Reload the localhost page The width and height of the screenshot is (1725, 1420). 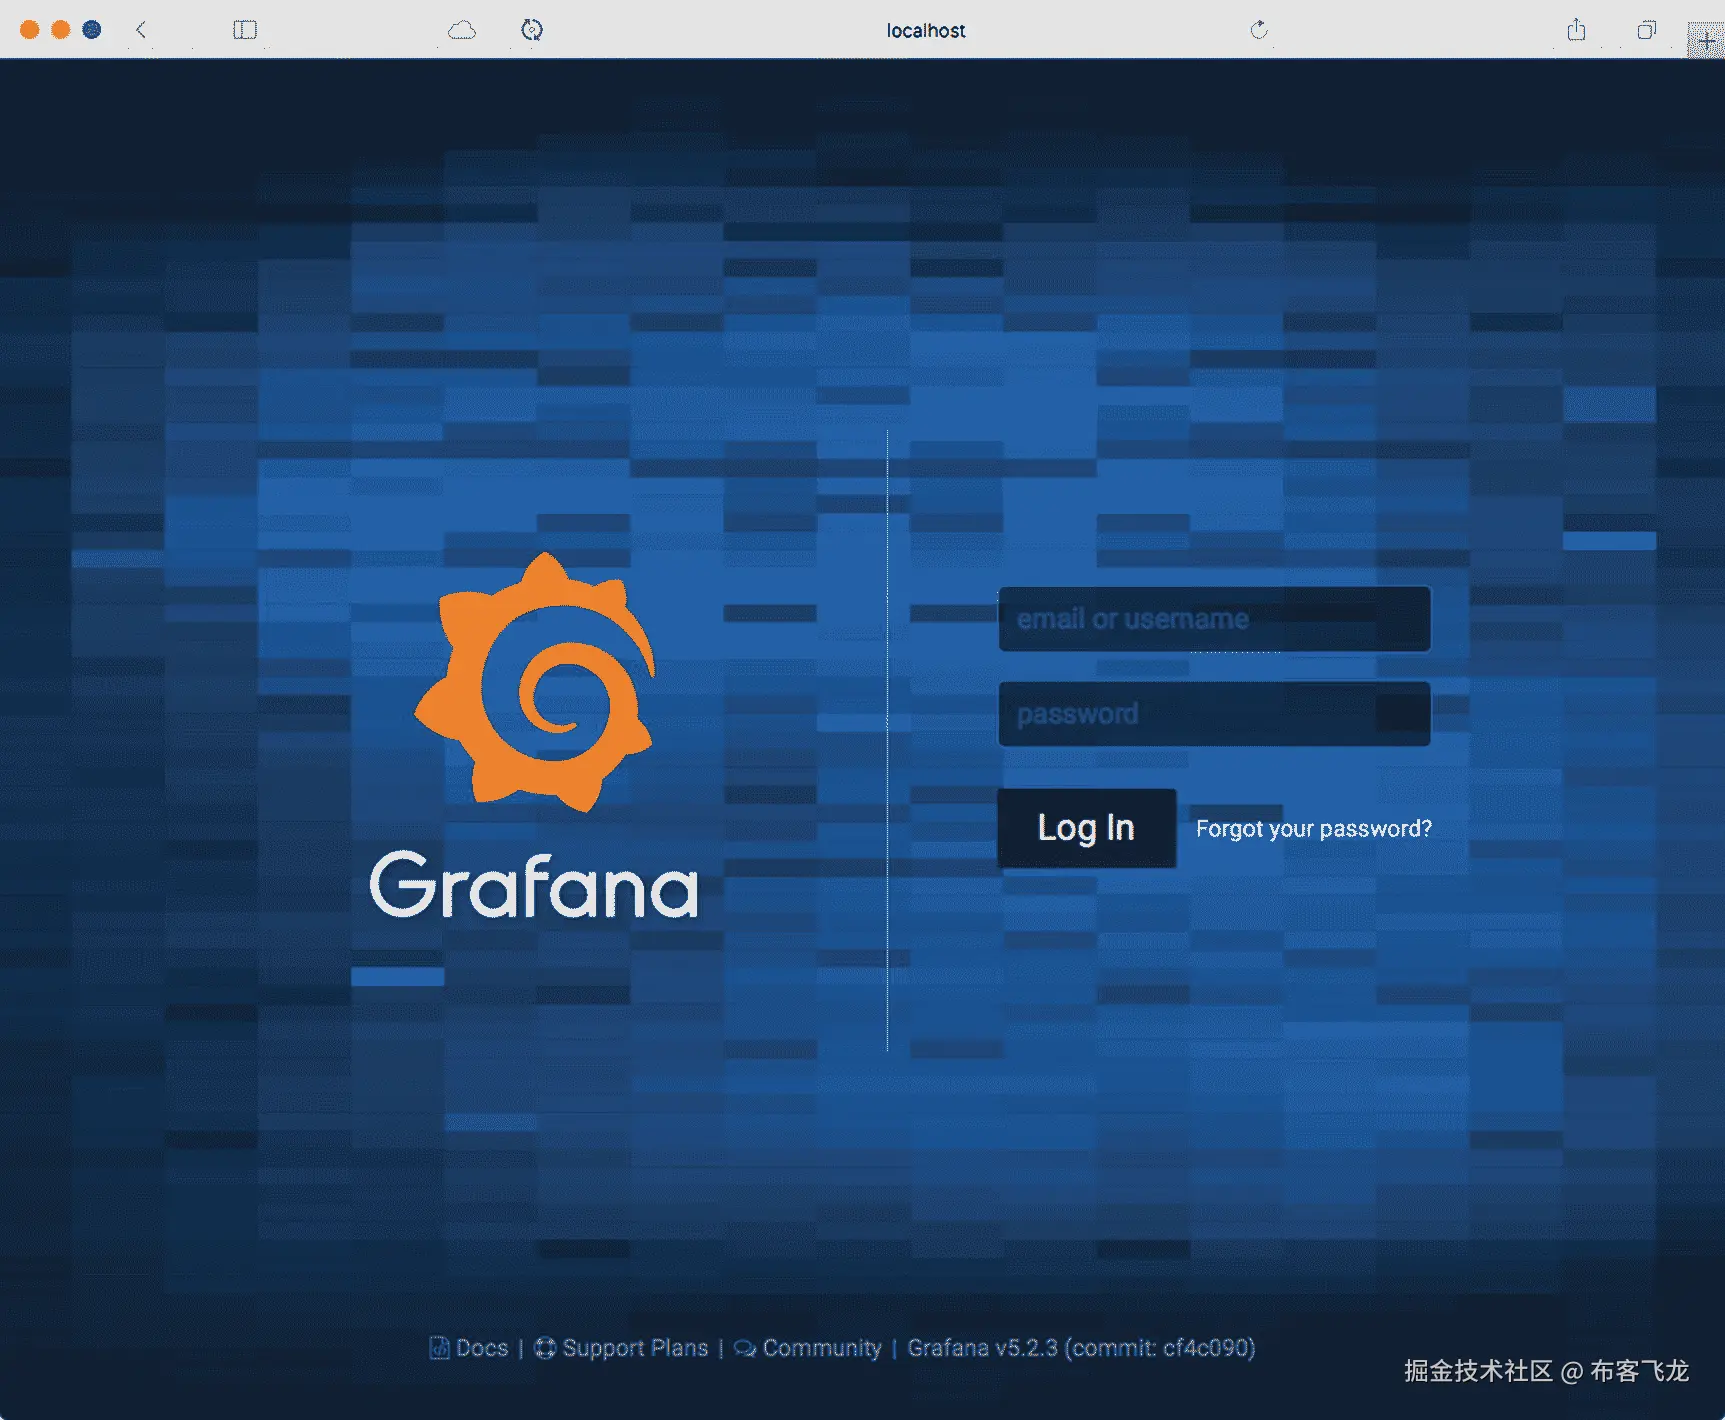[x=1259, y=30]
